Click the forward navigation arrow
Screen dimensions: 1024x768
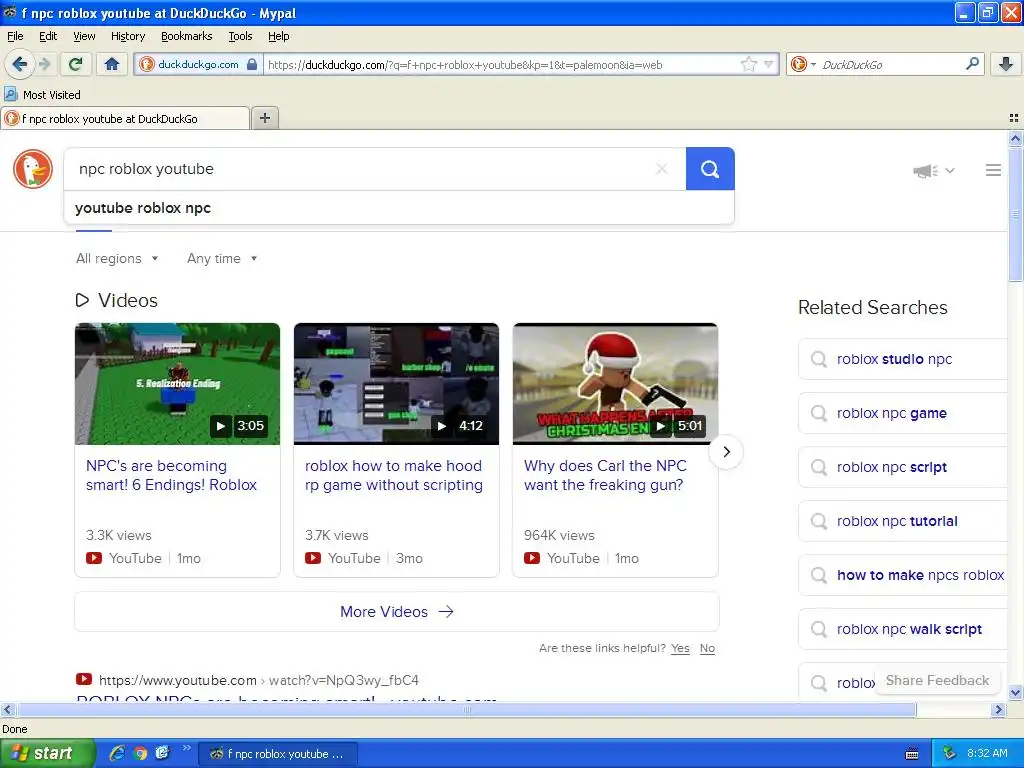[x=44, y=64]
